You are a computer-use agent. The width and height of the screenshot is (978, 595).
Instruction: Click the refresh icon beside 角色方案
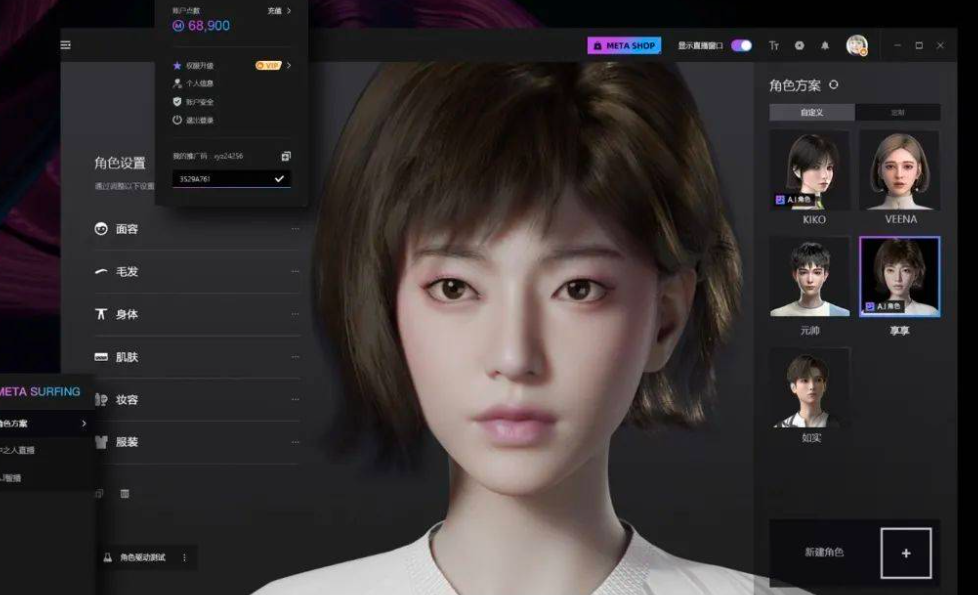coord(834,86)
